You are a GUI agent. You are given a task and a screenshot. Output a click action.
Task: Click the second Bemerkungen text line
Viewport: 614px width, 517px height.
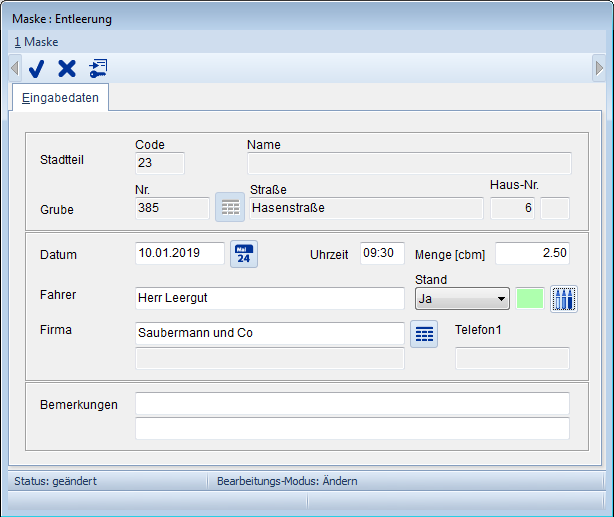352,428
